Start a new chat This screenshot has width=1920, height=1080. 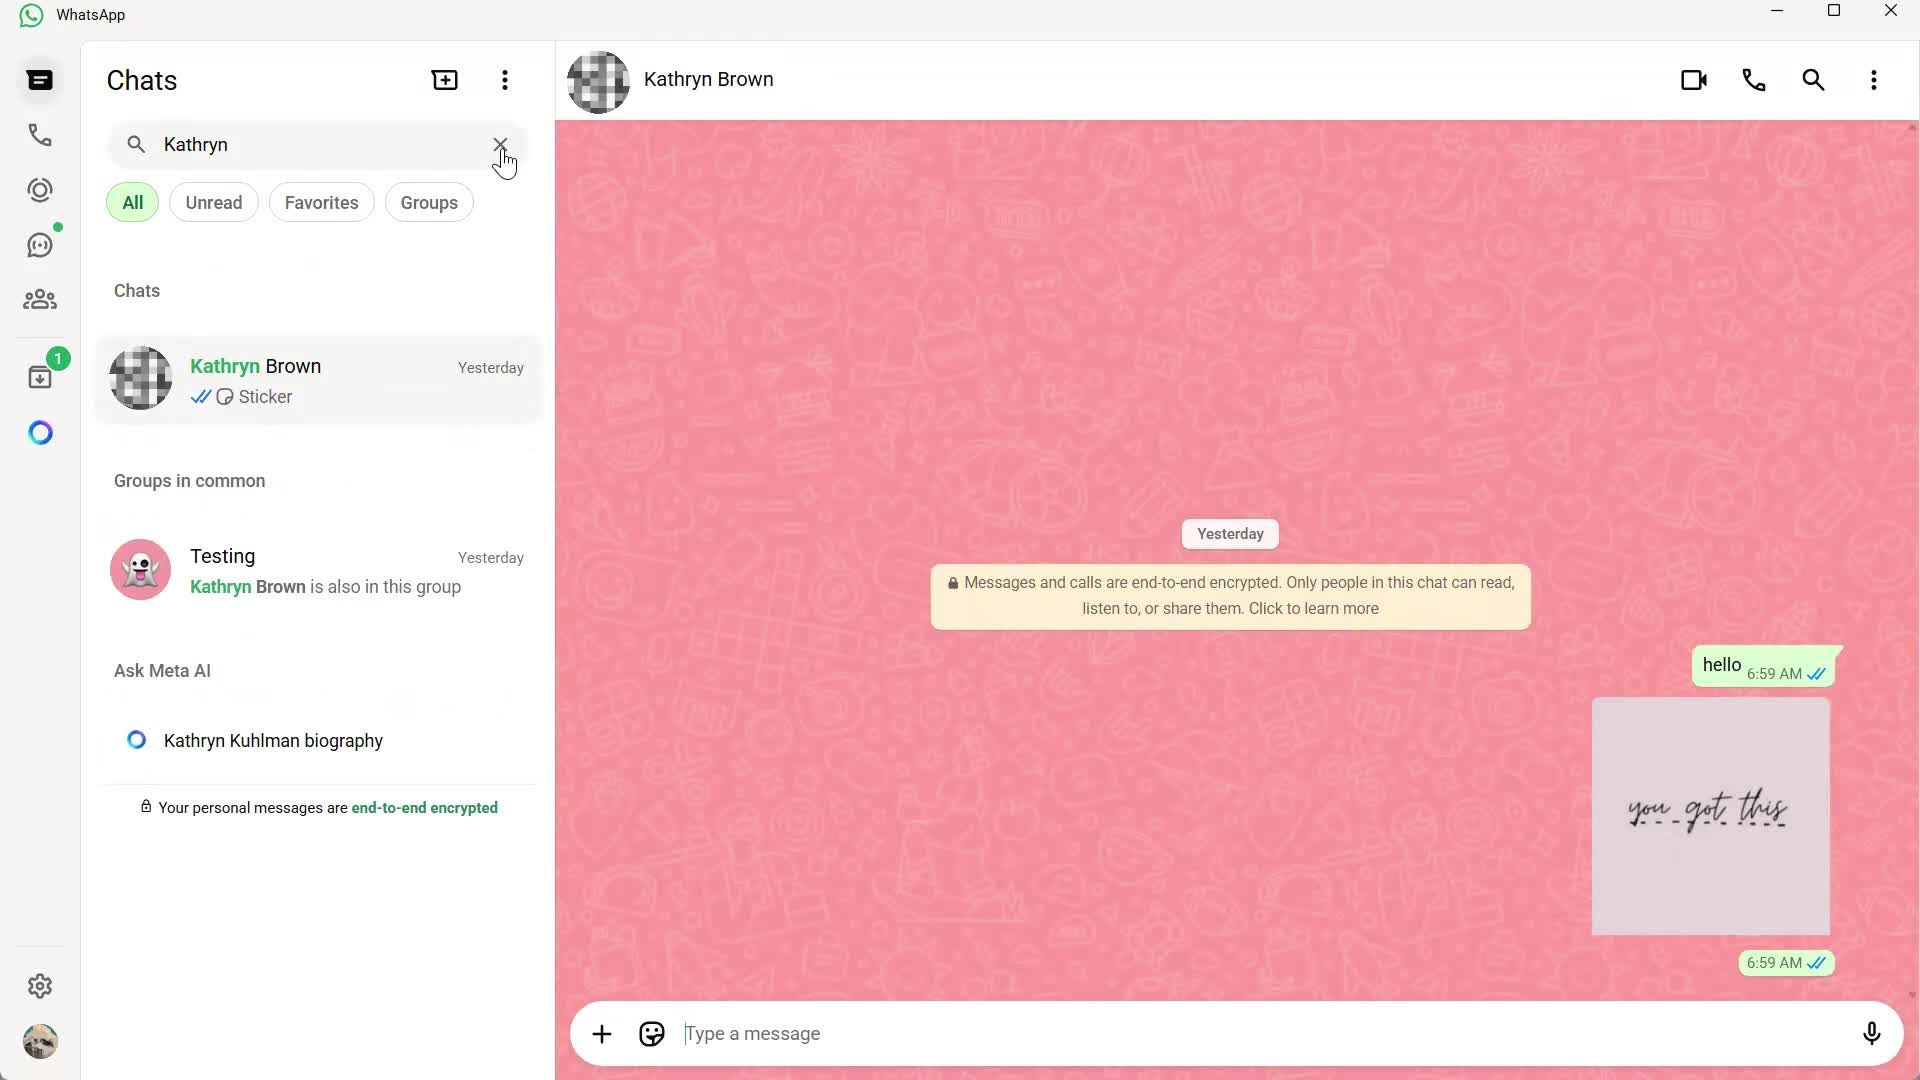[444, 80]
